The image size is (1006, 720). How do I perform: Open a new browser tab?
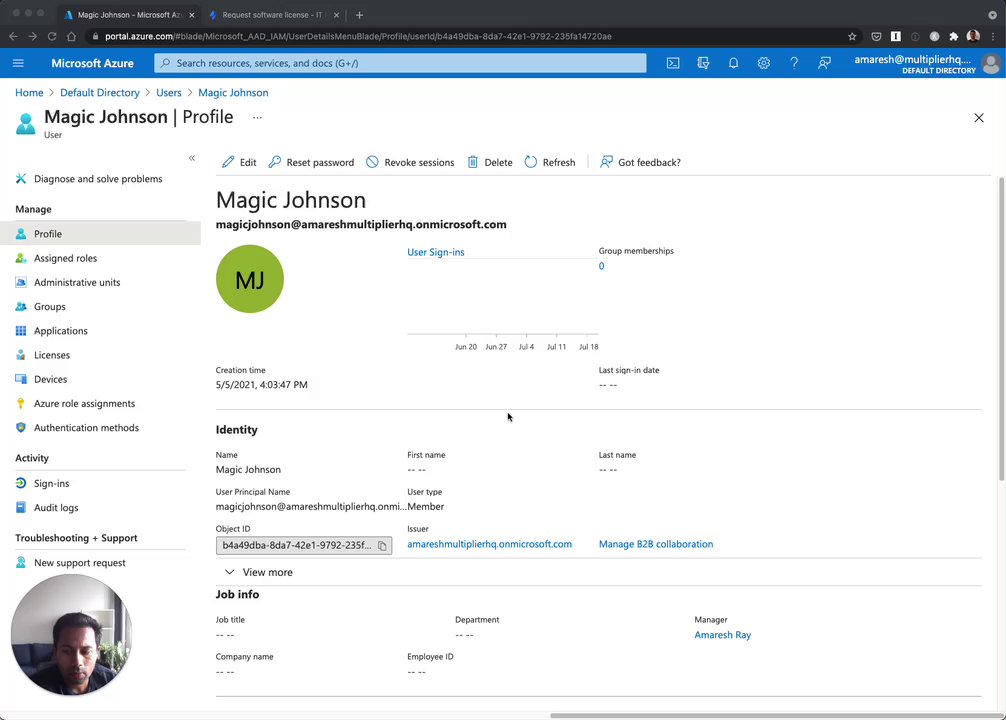[x=359, y=15]
